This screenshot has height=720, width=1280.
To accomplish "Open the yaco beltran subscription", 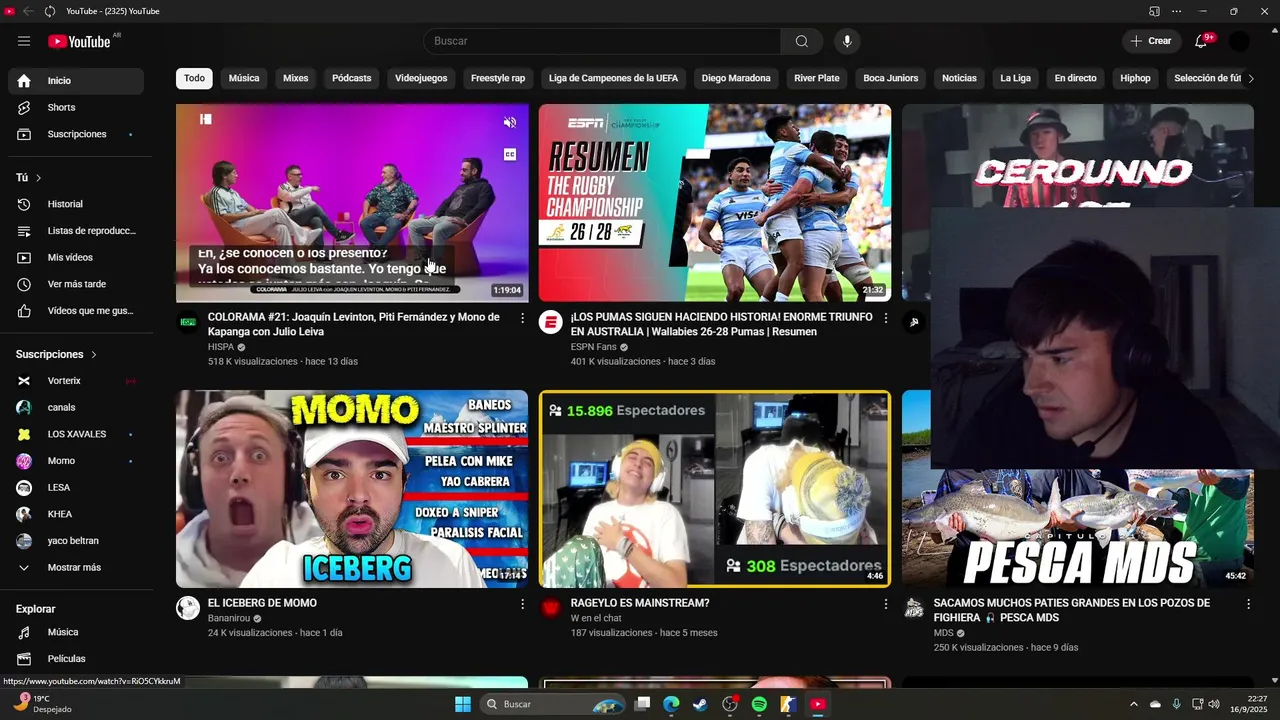I will [76, 541].
